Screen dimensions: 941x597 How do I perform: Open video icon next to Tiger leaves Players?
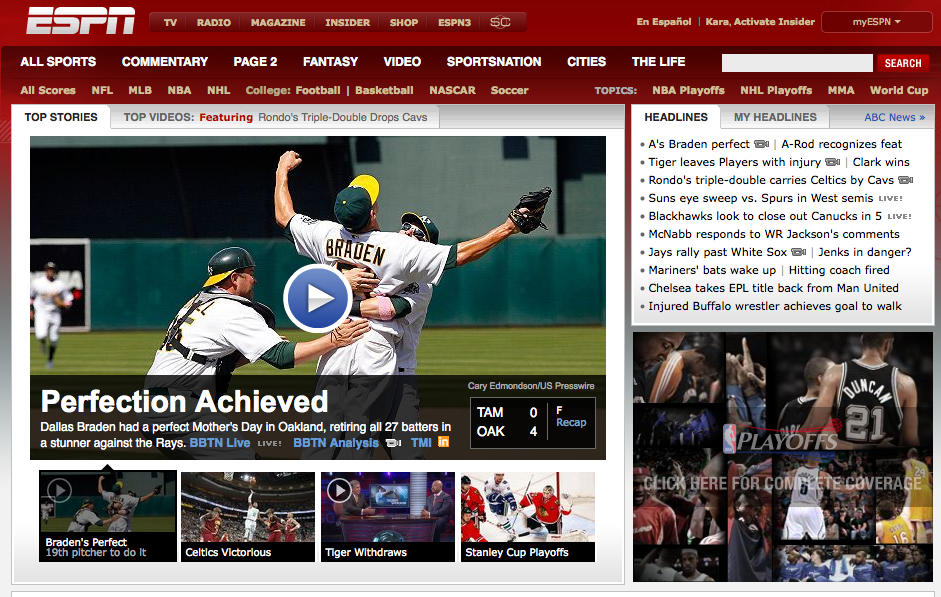pyautogui.click(x=832, y=162)
